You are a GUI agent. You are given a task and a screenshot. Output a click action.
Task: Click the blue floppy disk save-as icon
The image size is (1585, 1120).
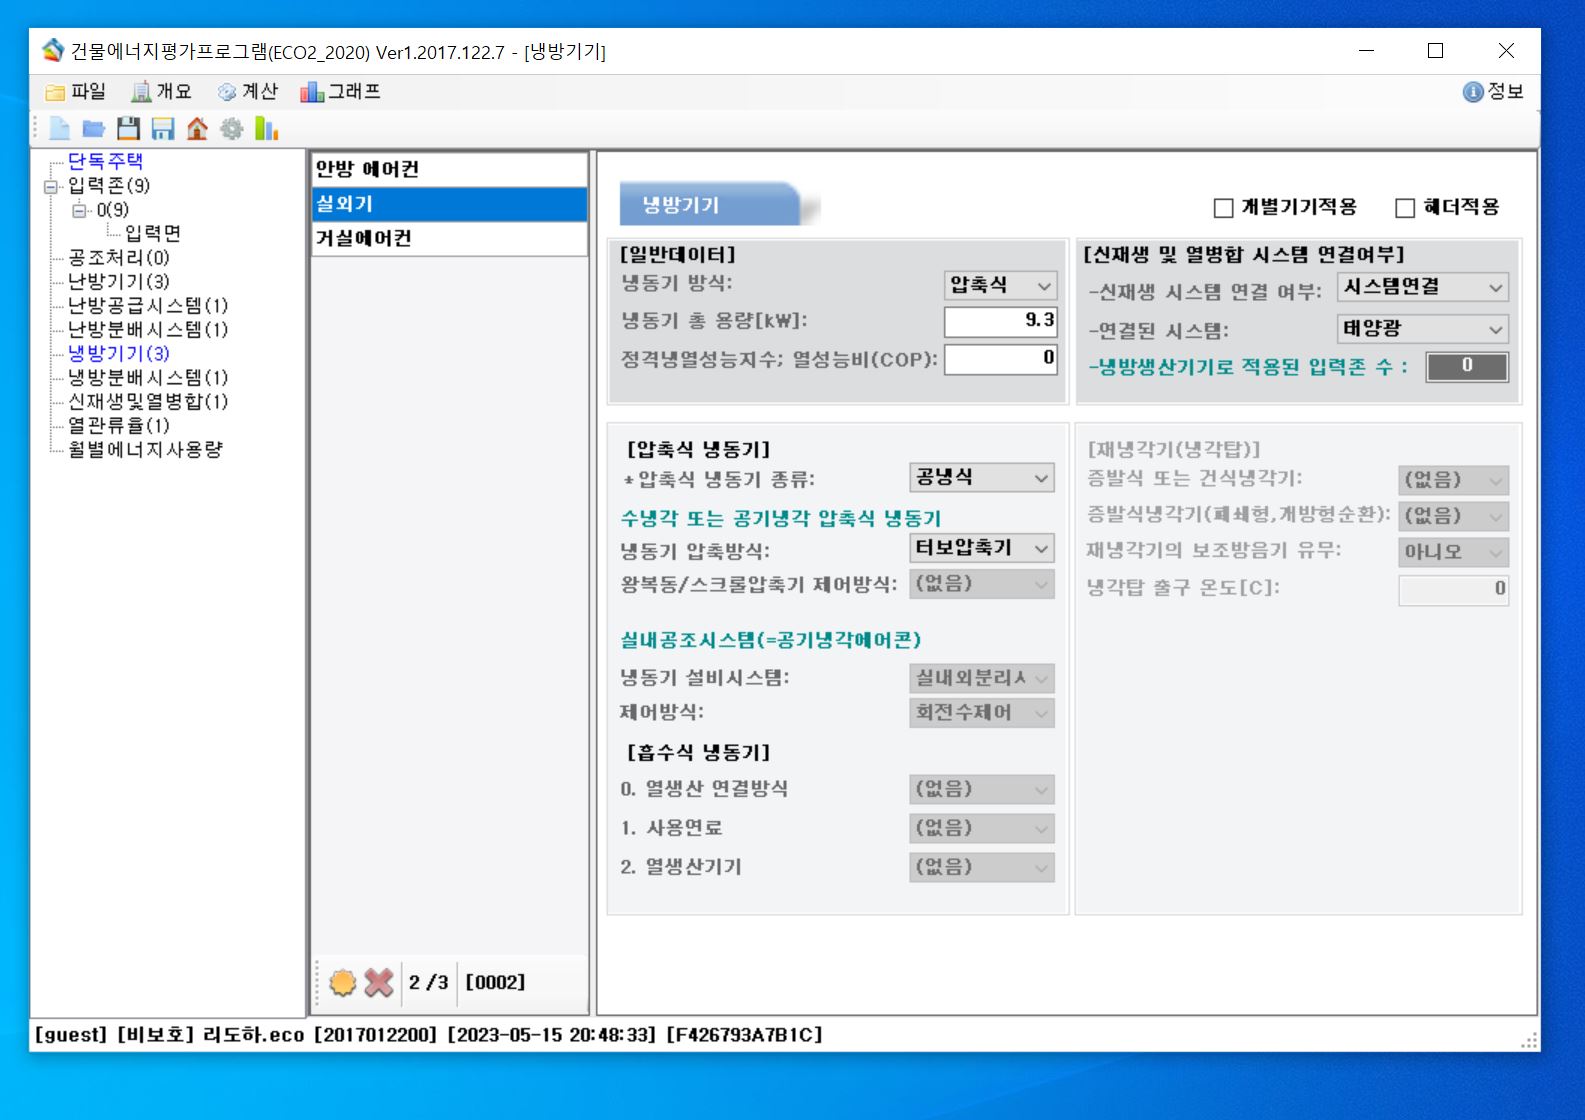coord(162,128)
